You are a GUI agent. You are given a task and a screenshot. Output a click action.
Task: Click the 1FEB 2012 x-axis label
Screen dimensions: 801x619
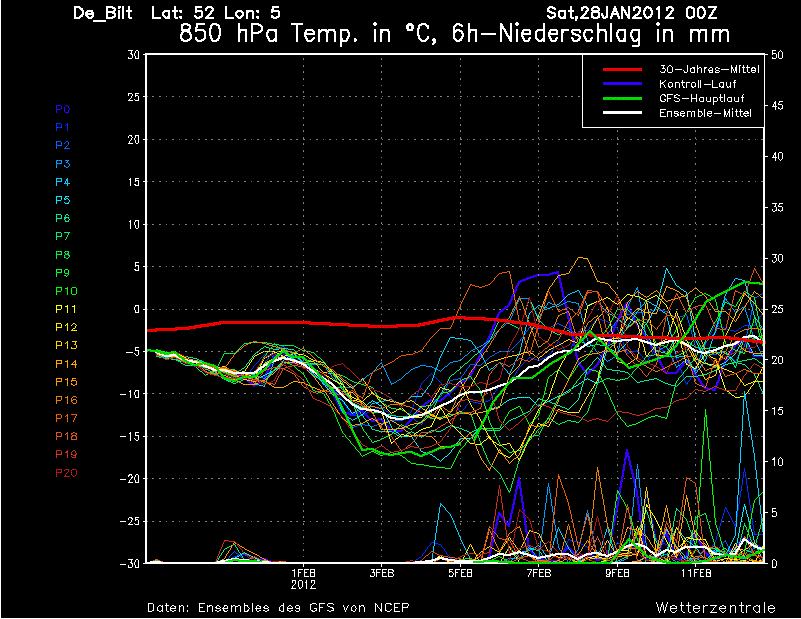(303, 579)
